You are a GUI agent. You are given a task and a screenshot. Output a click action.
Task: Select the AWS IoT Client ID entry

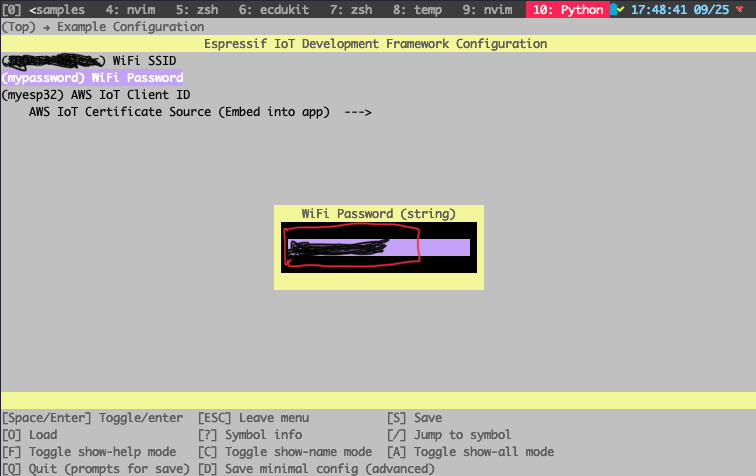pyautogui.click(x=96, y=95)
